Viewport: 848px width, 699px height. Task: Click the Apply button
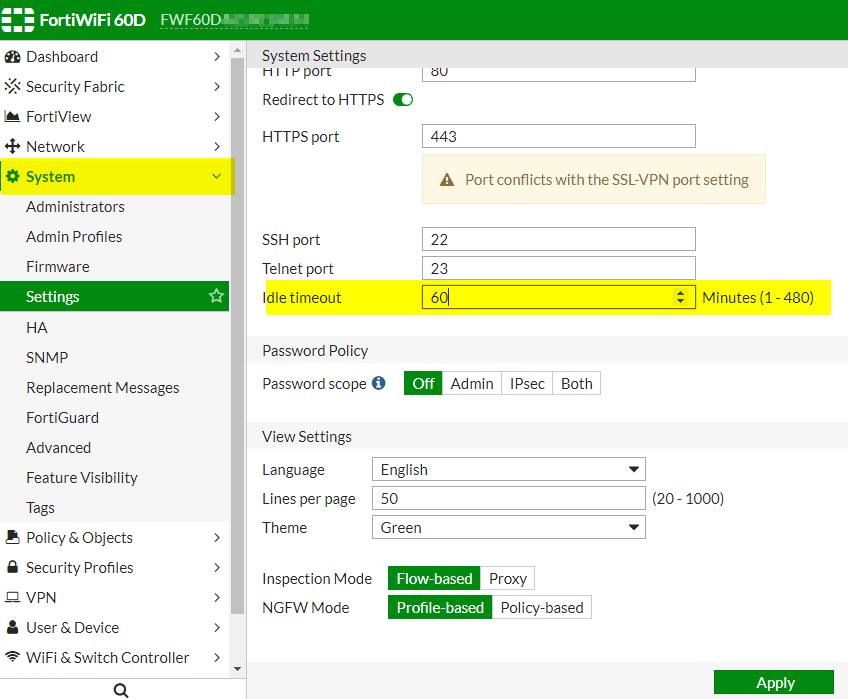pyautogui.click(x=774, y=683)
